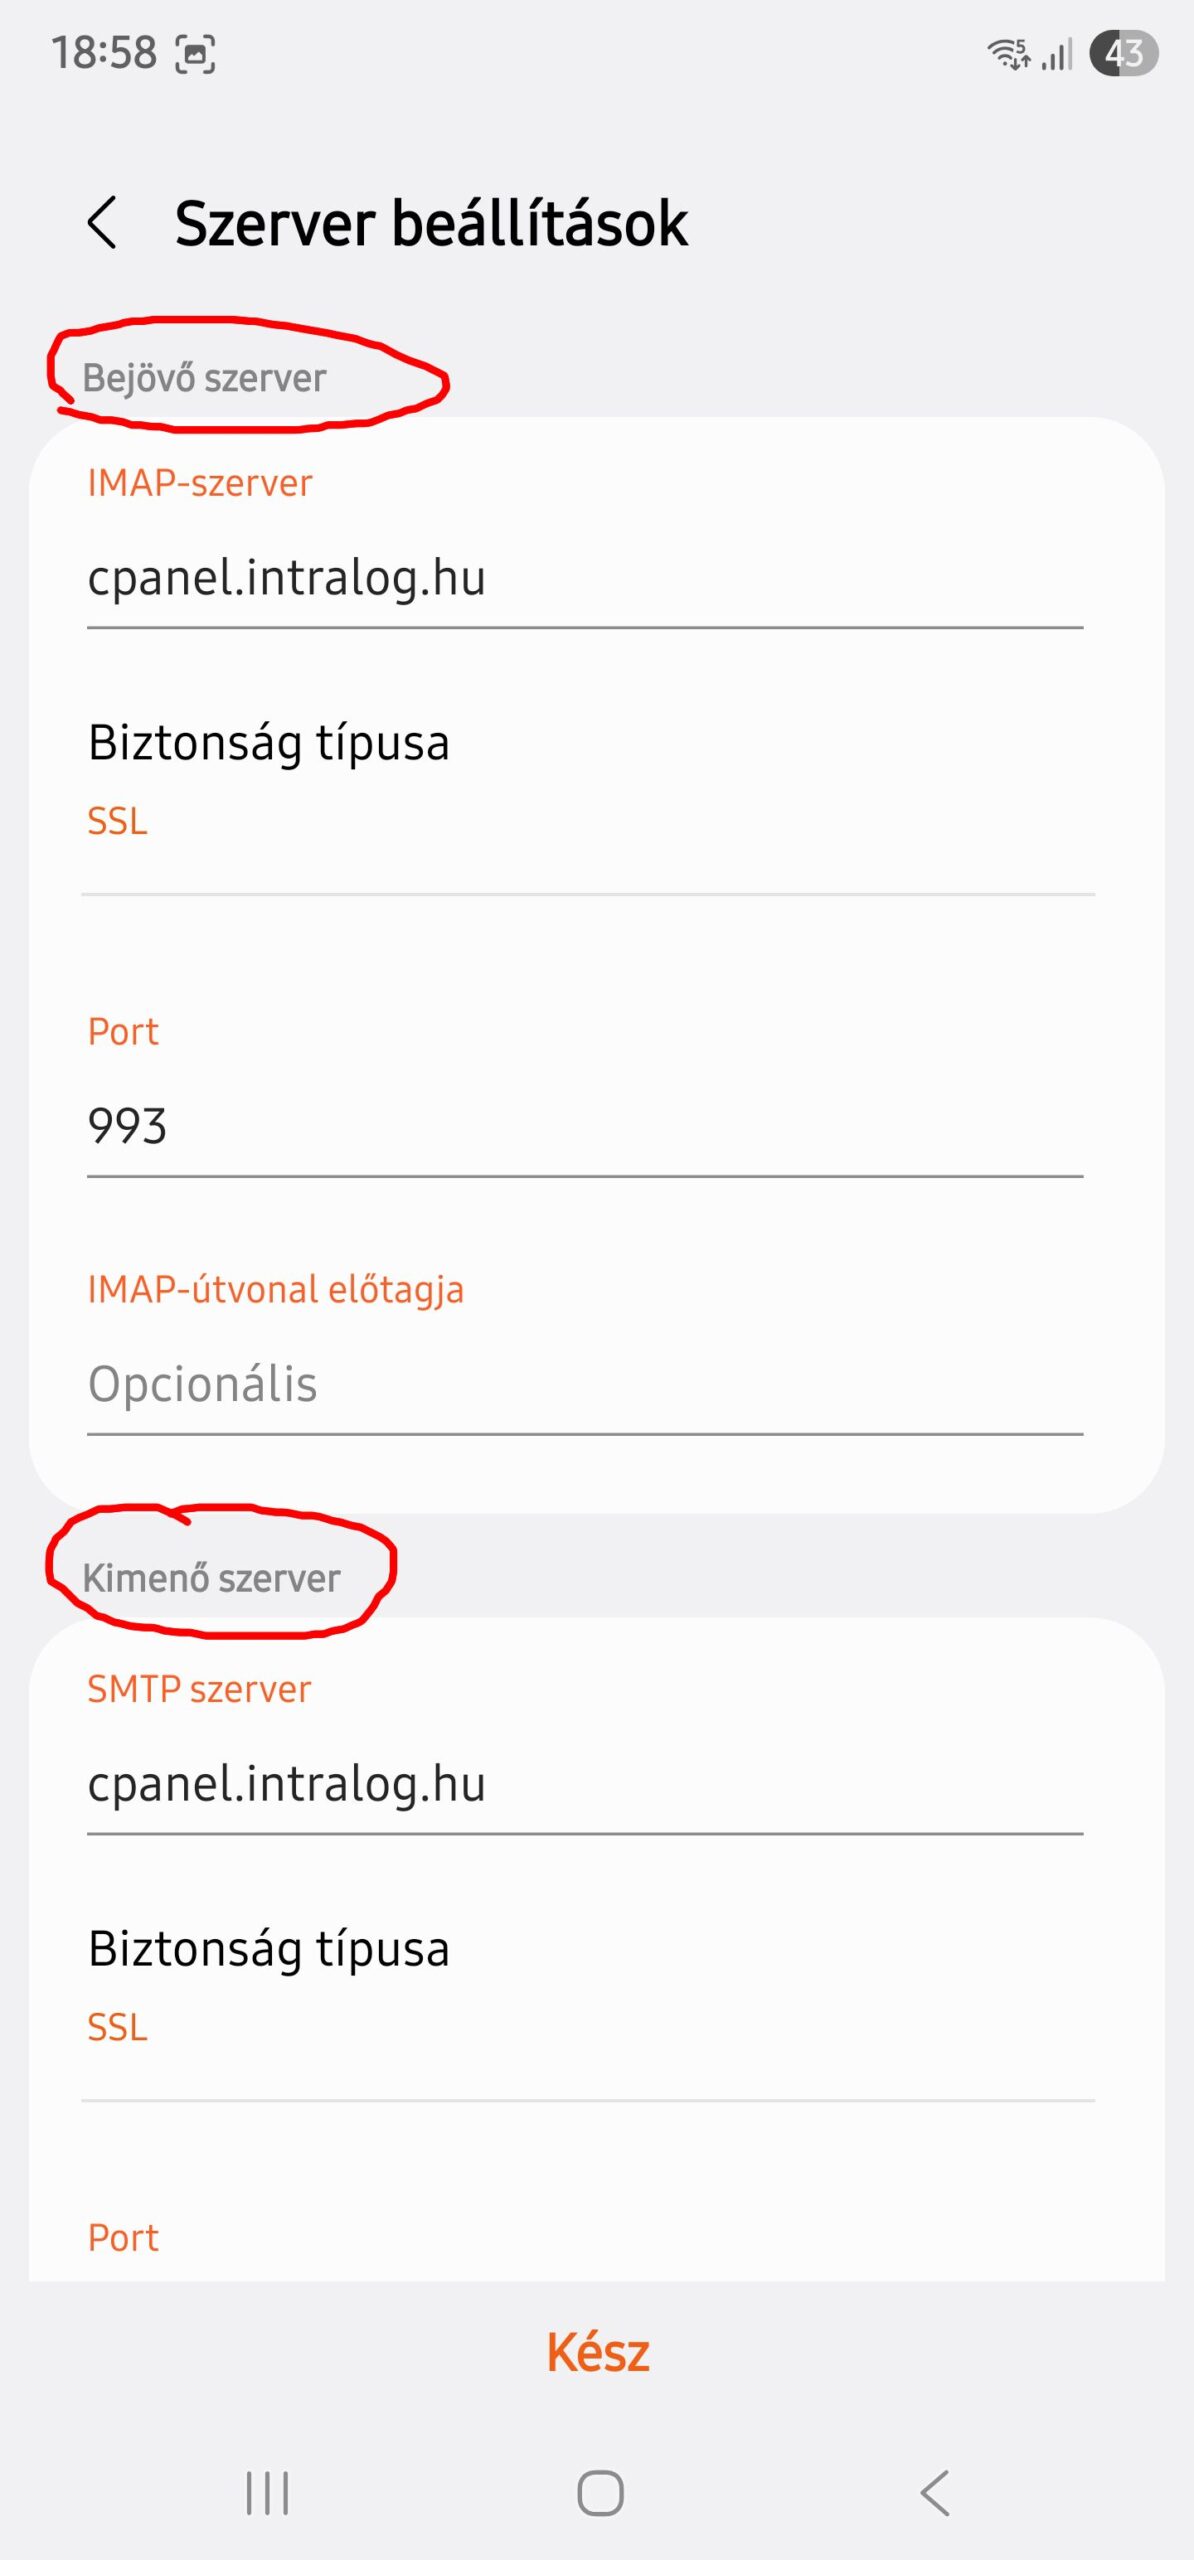
Task: Tap the Kimenő szerver section header
Action: [211, 1578]
